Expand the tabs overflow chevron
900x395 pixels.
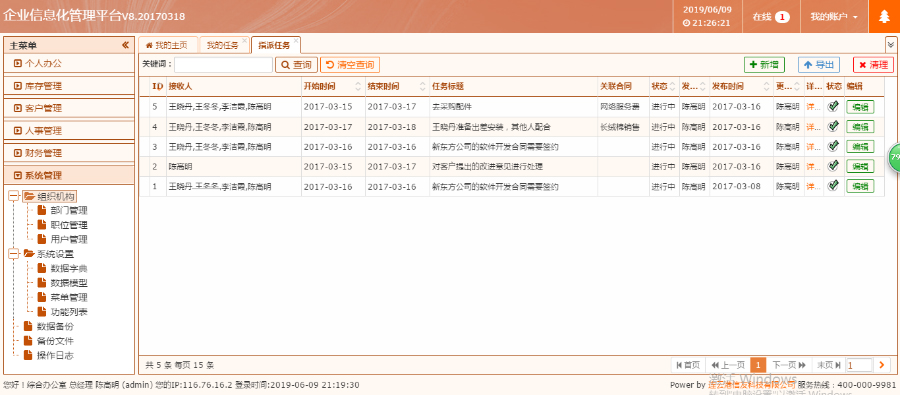click(x=891, y=44)
